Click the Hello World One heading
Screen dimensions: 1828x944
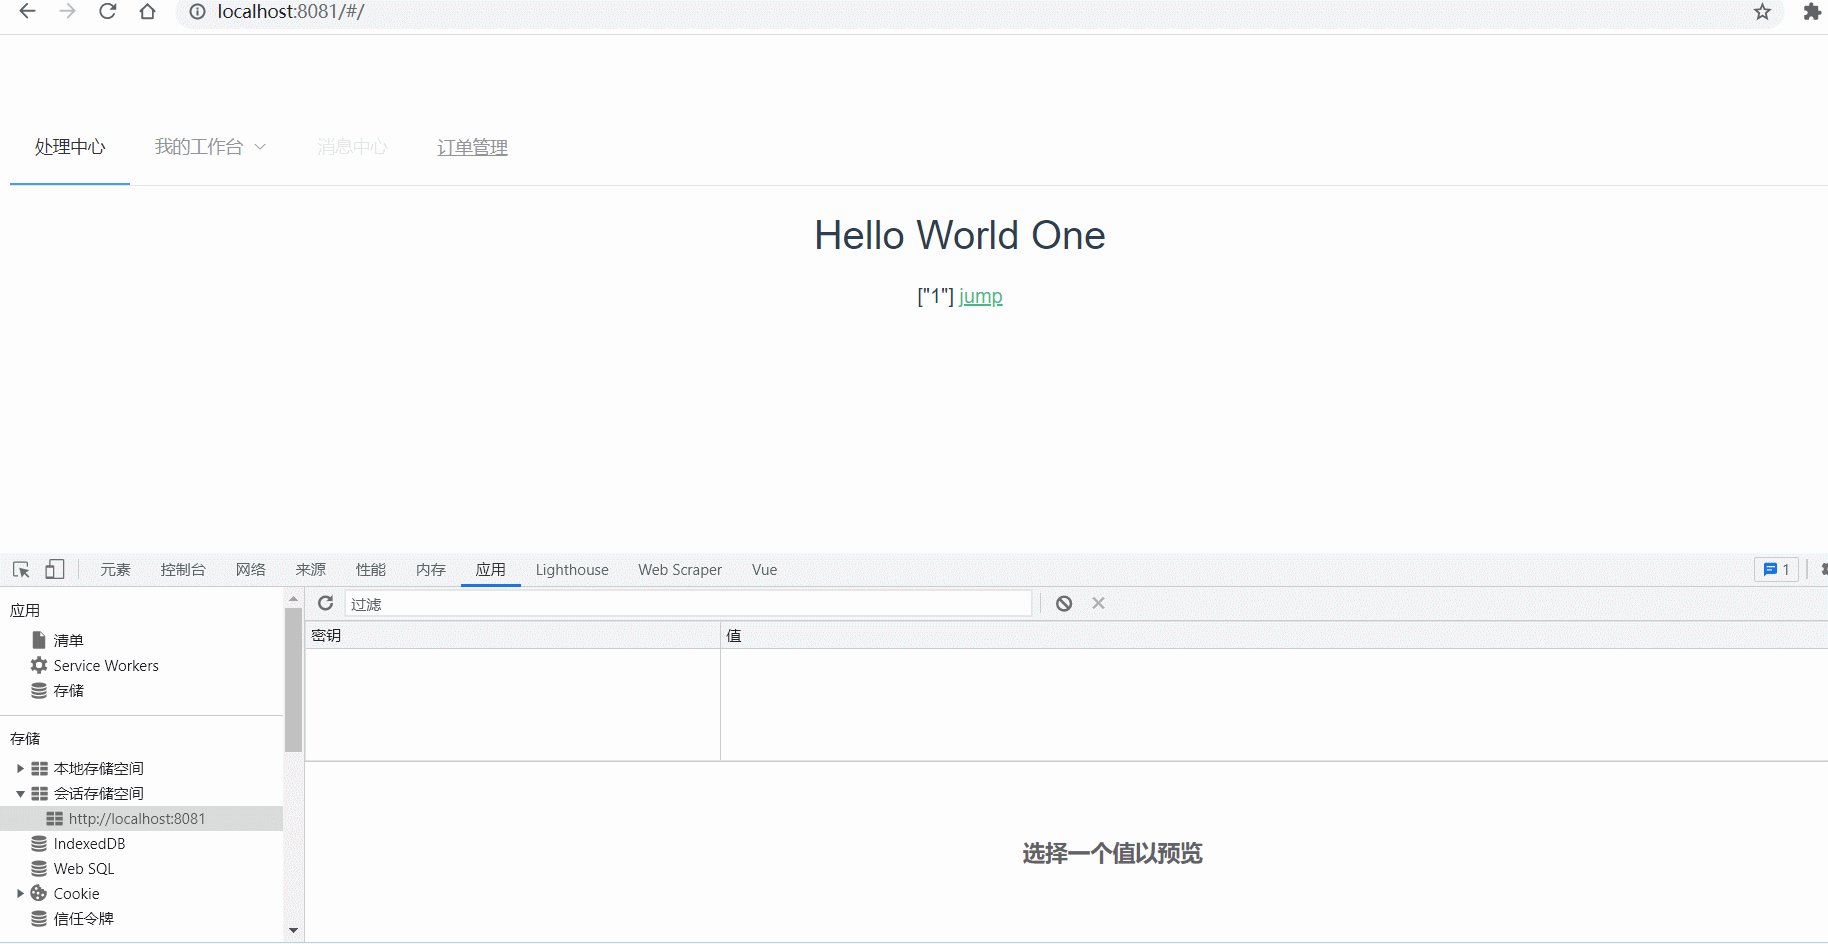[x=960, y=236]
